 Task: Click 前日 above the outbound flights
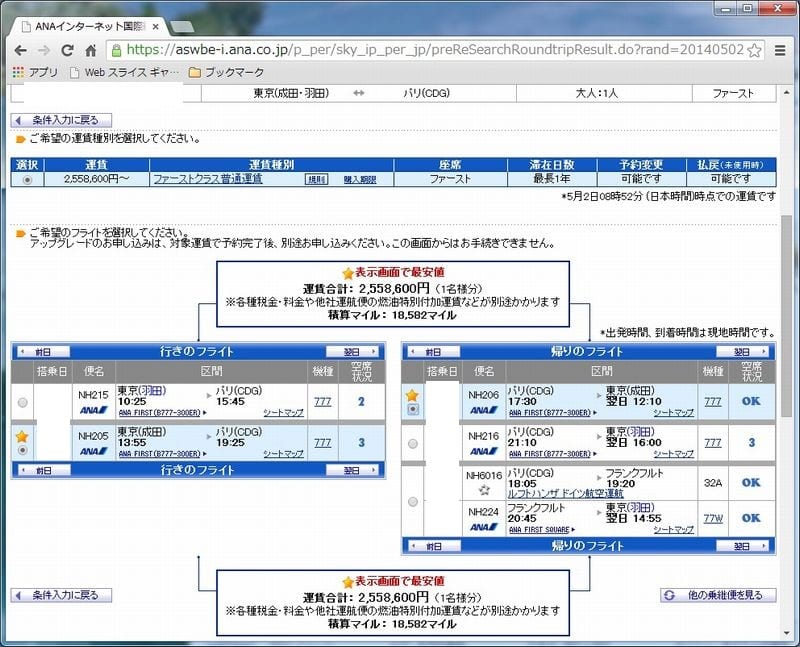[43, 352]
